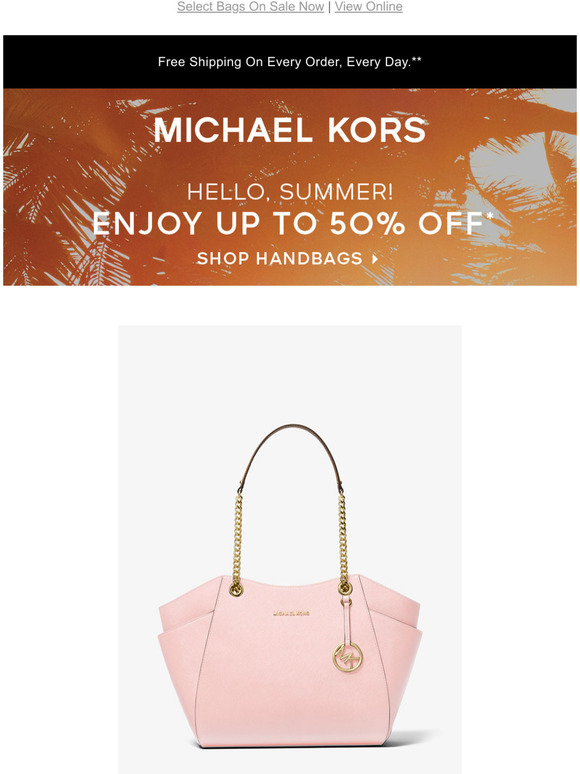The image size is (580, 774).
Task: Click the gold Michael Kors lettering on bag
Action: coord(291,614)
